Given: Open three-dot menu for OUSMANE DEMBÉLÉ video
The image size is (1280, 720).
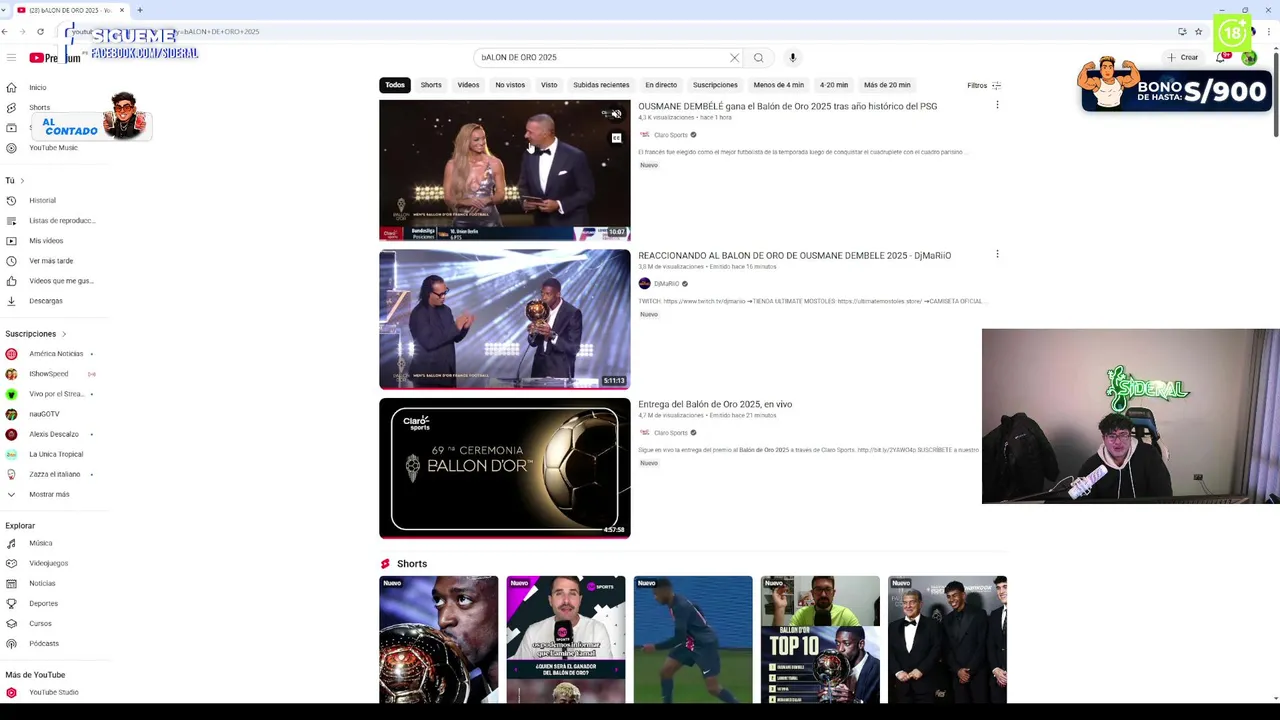Looking at the screenshot, I should [x=997, y=105].
